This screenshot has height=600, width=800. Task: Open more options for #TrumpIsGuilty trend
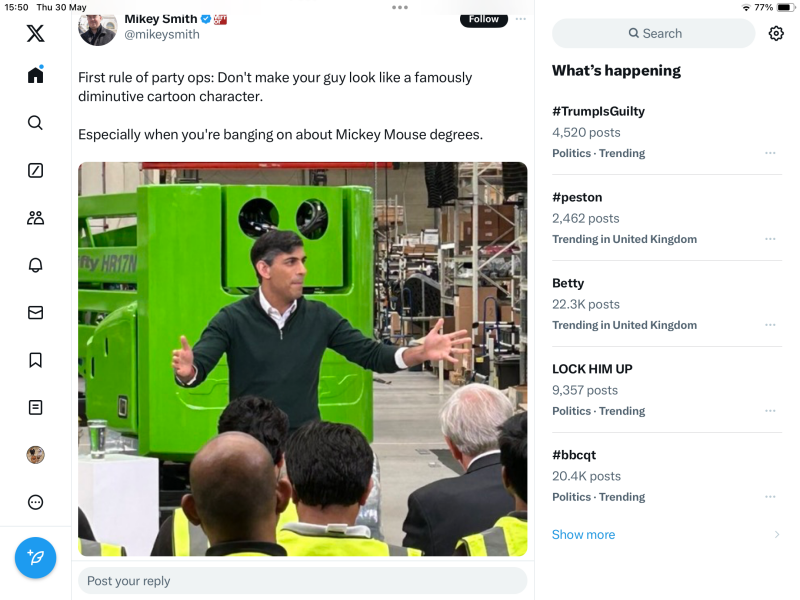[x=770, y=153]
